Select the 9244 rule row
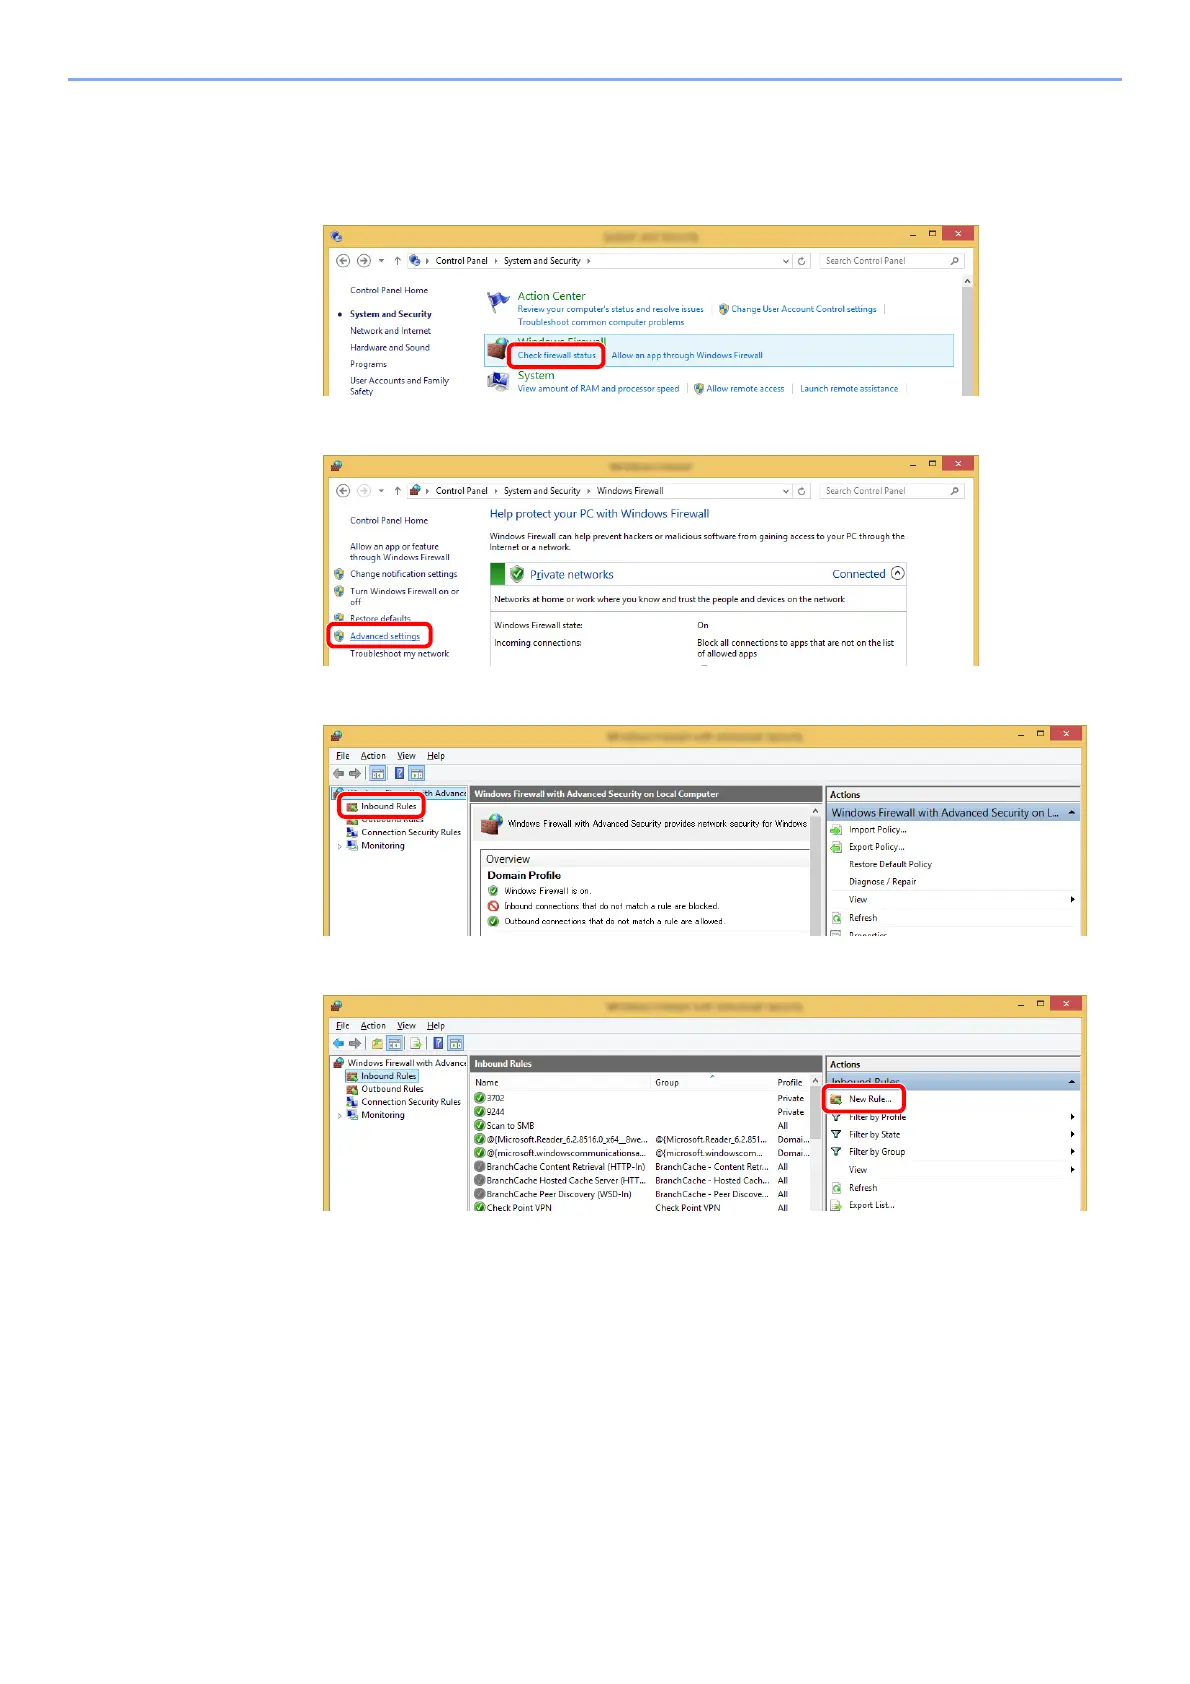This screenshot has height=1684, width=1190. (x=641, y=1112)
